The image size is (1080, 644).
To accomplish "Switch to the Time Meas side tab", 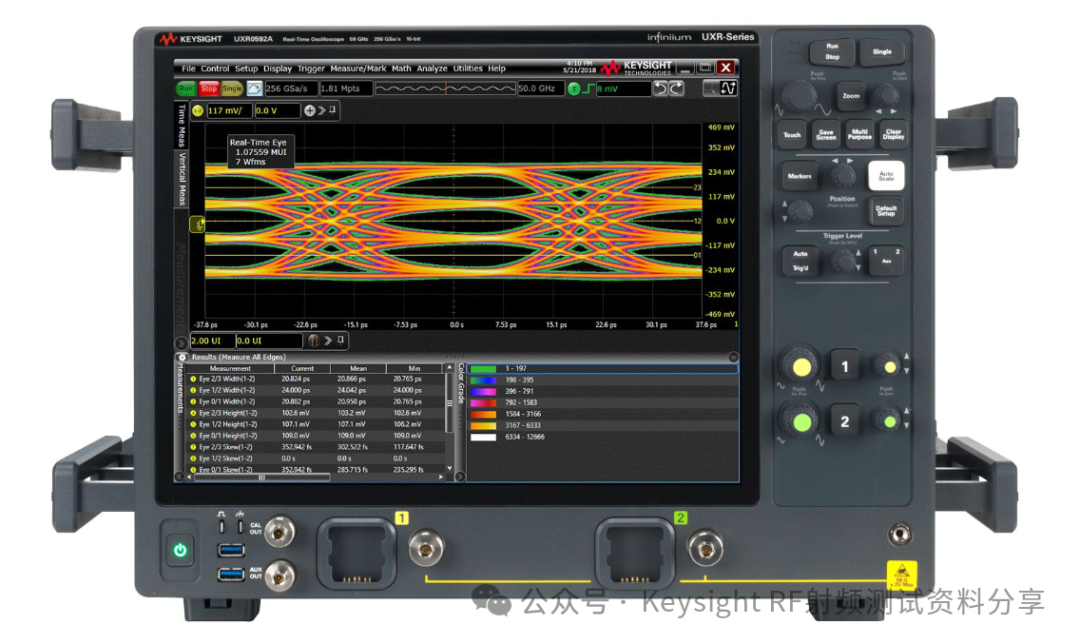I will click(182, 125).
